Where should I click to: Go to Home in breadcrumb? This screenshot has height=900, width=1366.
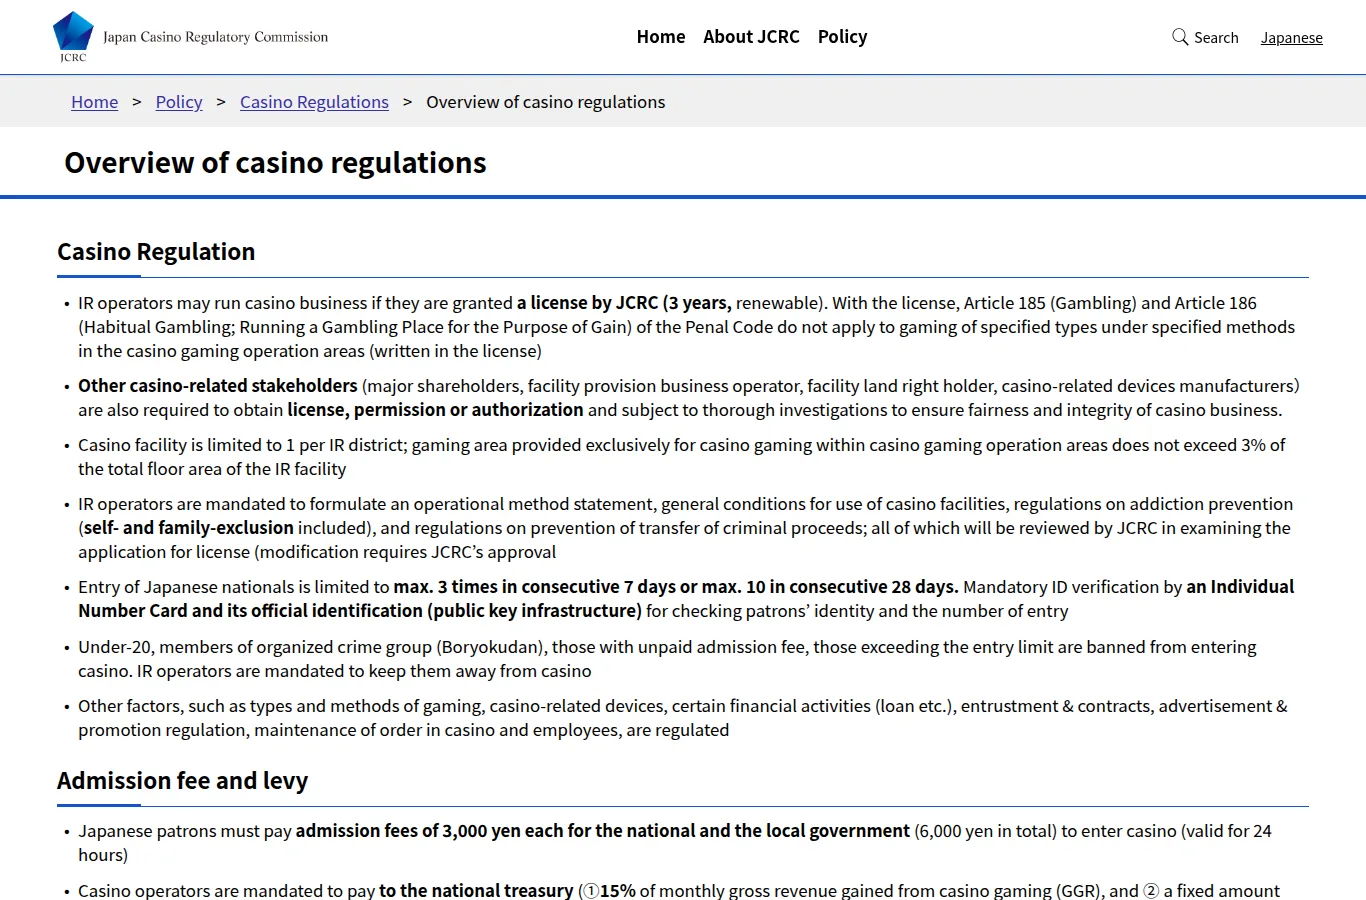pyautogui.click(x=94, y=102)
